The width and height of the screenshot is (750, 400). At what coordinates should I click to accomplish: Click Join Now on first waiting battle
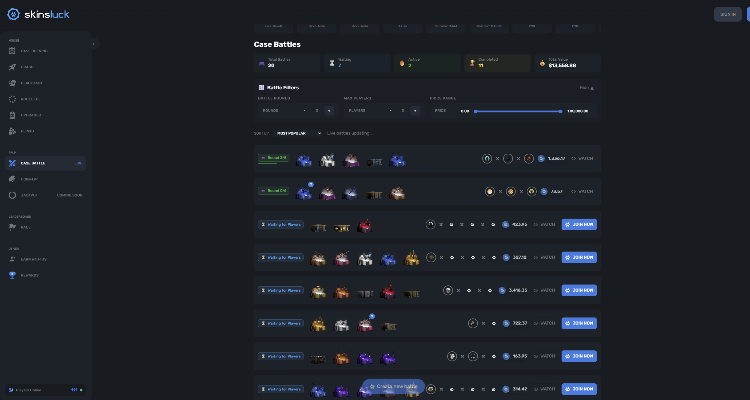pos(579,224)
